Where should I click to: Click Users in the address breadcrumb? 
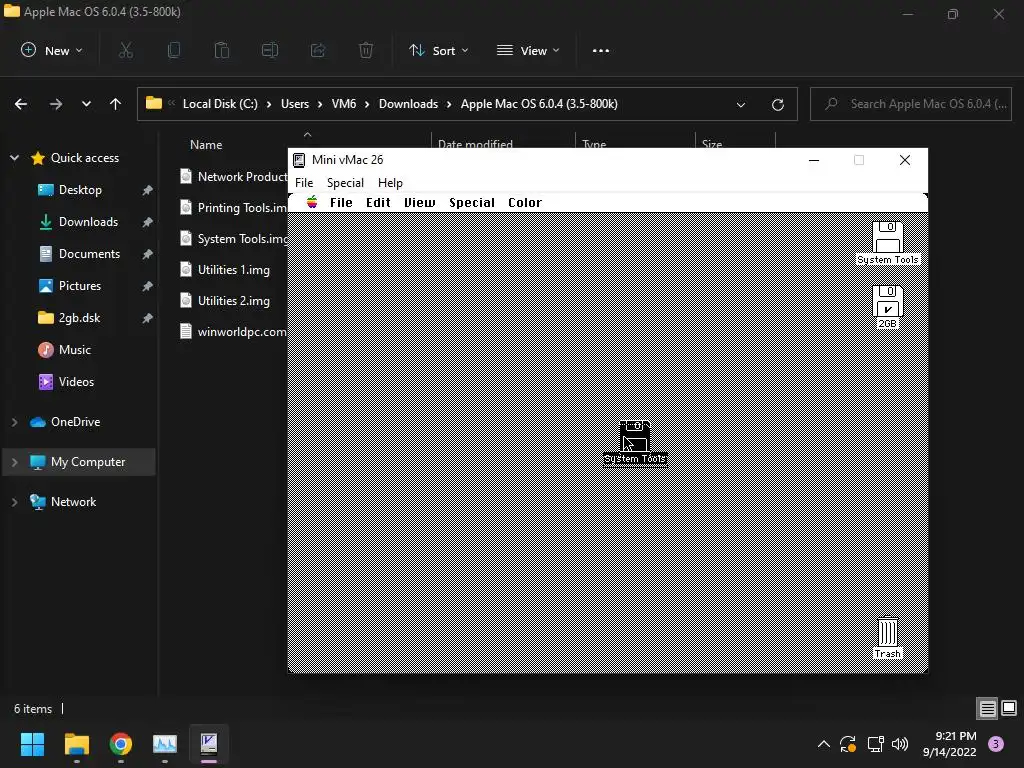295,104
